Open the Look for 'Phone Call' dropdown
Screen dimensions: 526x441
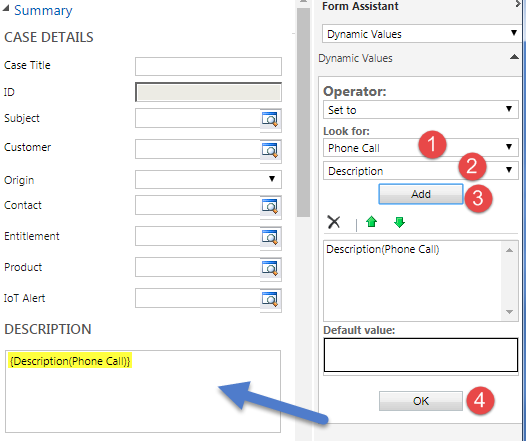coord(421,148)
